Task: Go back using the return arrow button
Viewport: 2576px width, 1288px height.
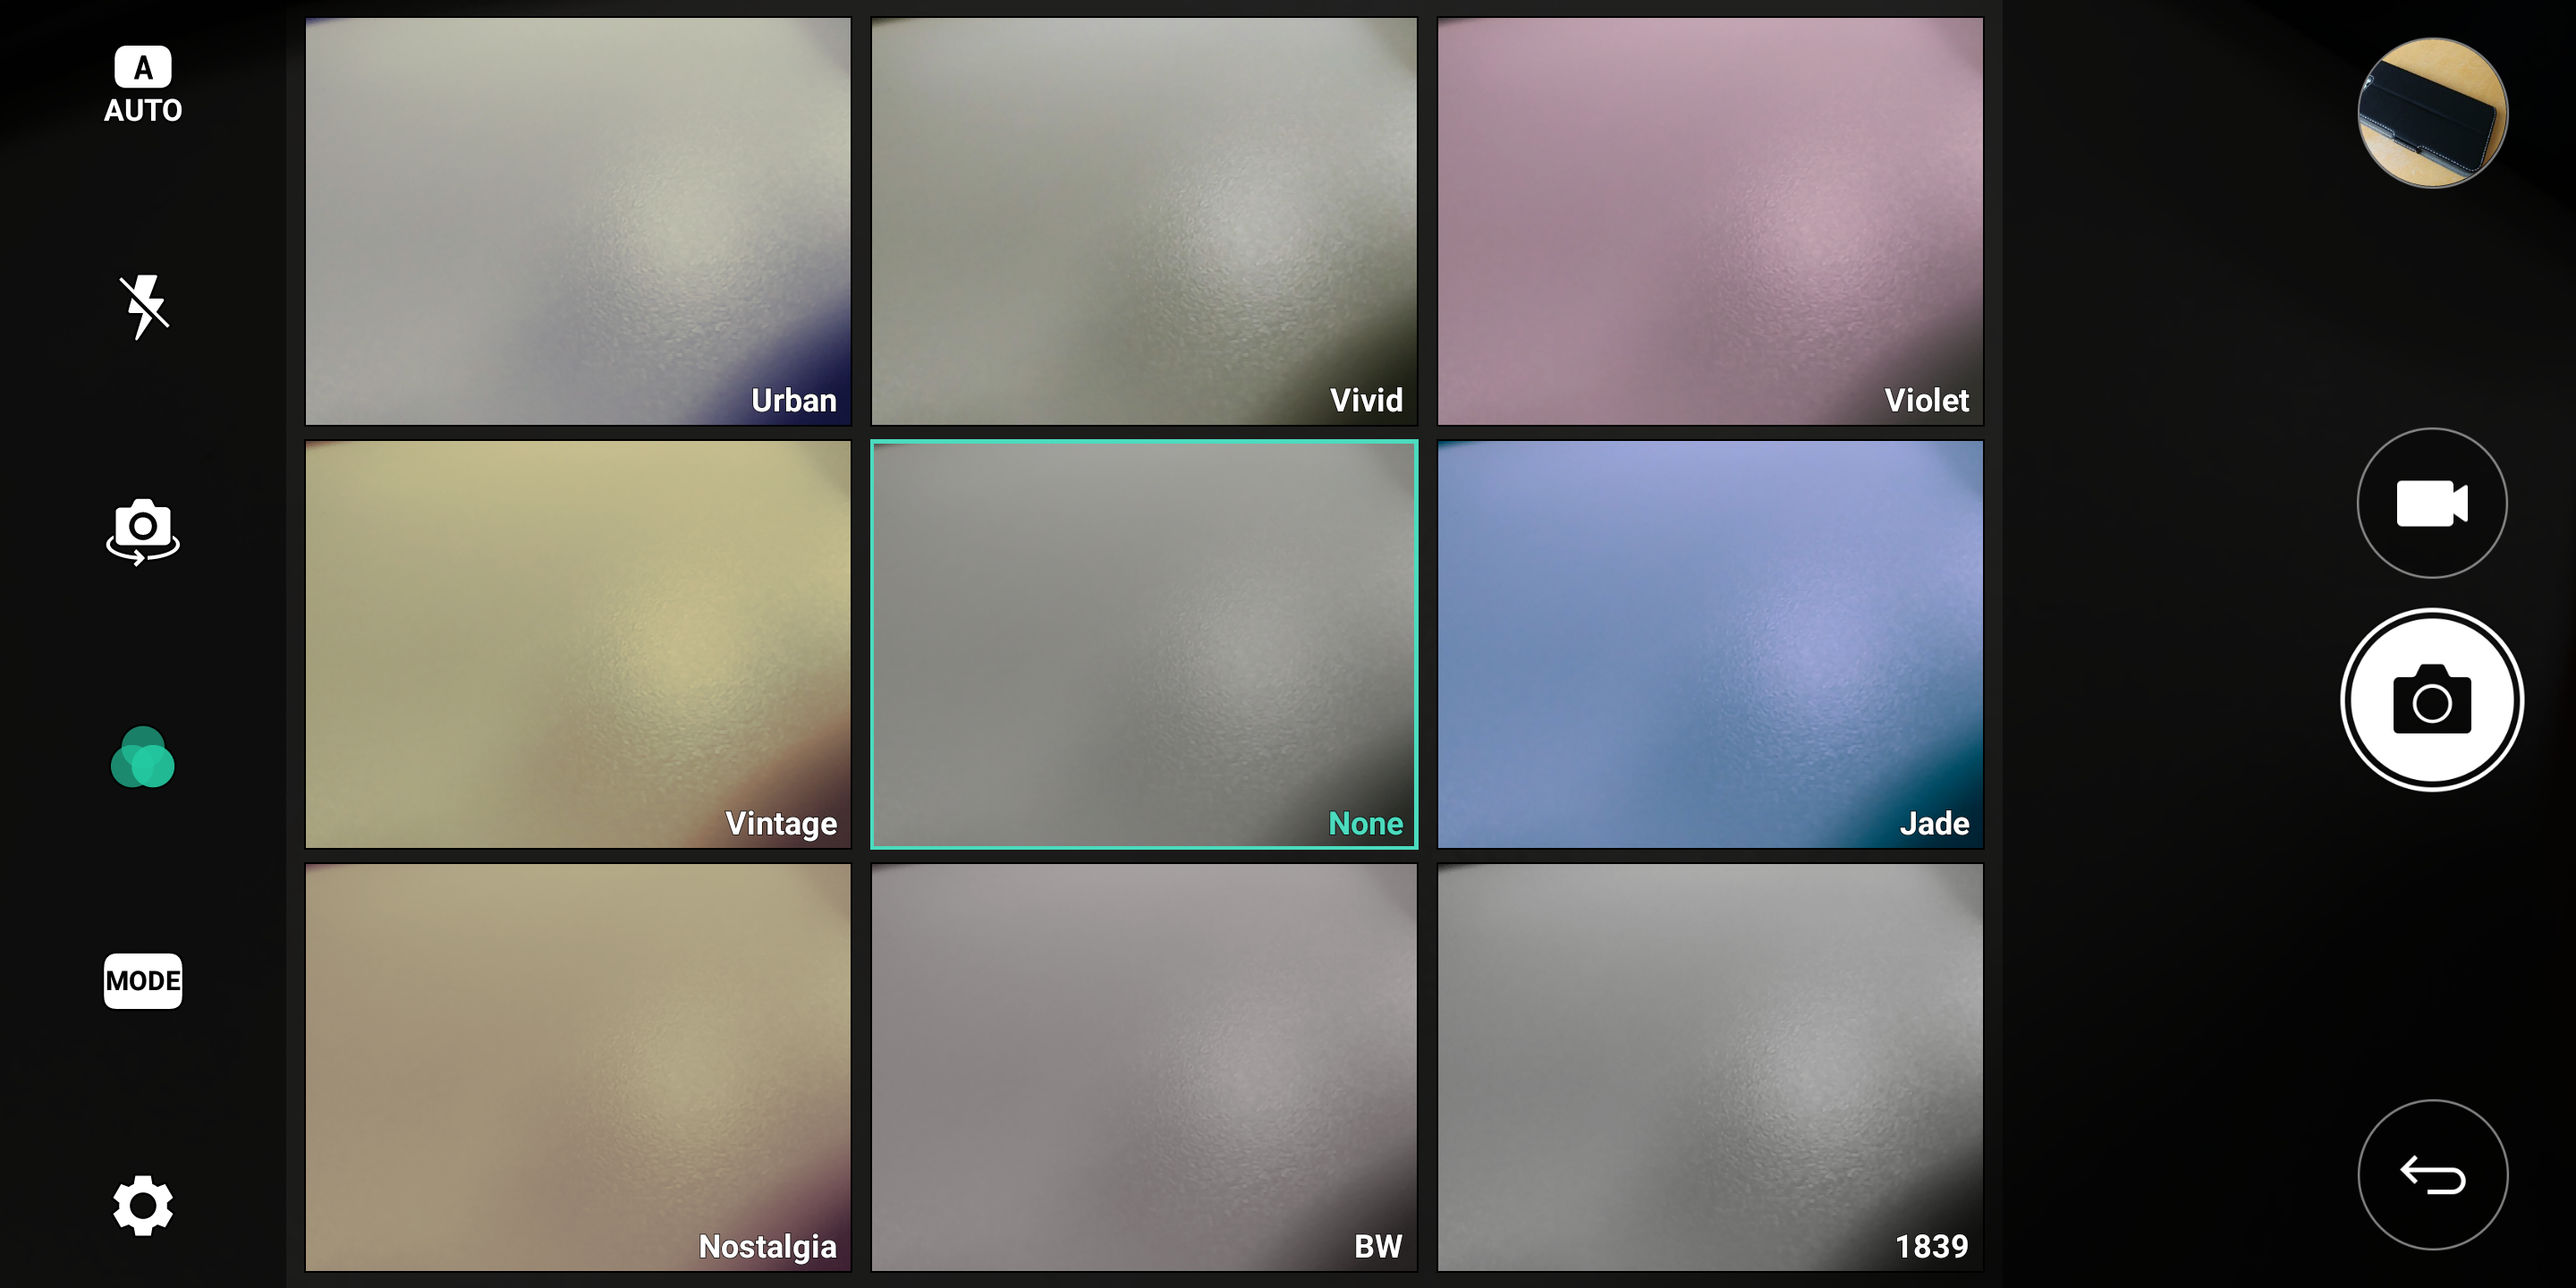Action: click(x=2432, y=1175)
